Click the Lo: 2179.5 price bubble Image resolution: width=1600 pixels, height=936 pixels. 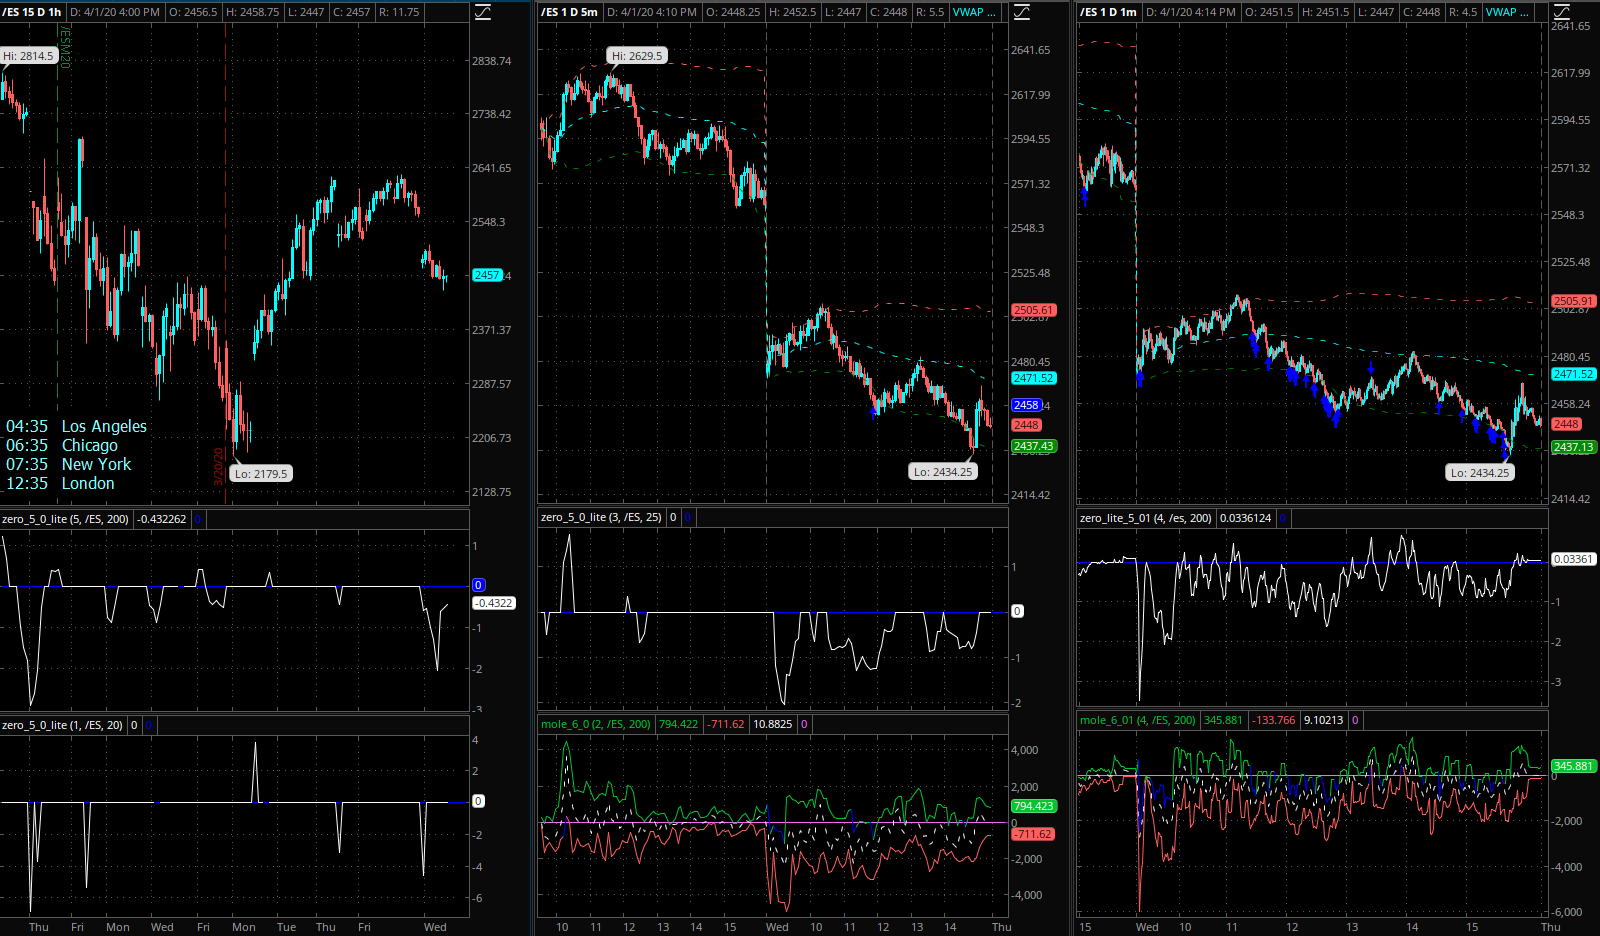click(x=261, y=474)
